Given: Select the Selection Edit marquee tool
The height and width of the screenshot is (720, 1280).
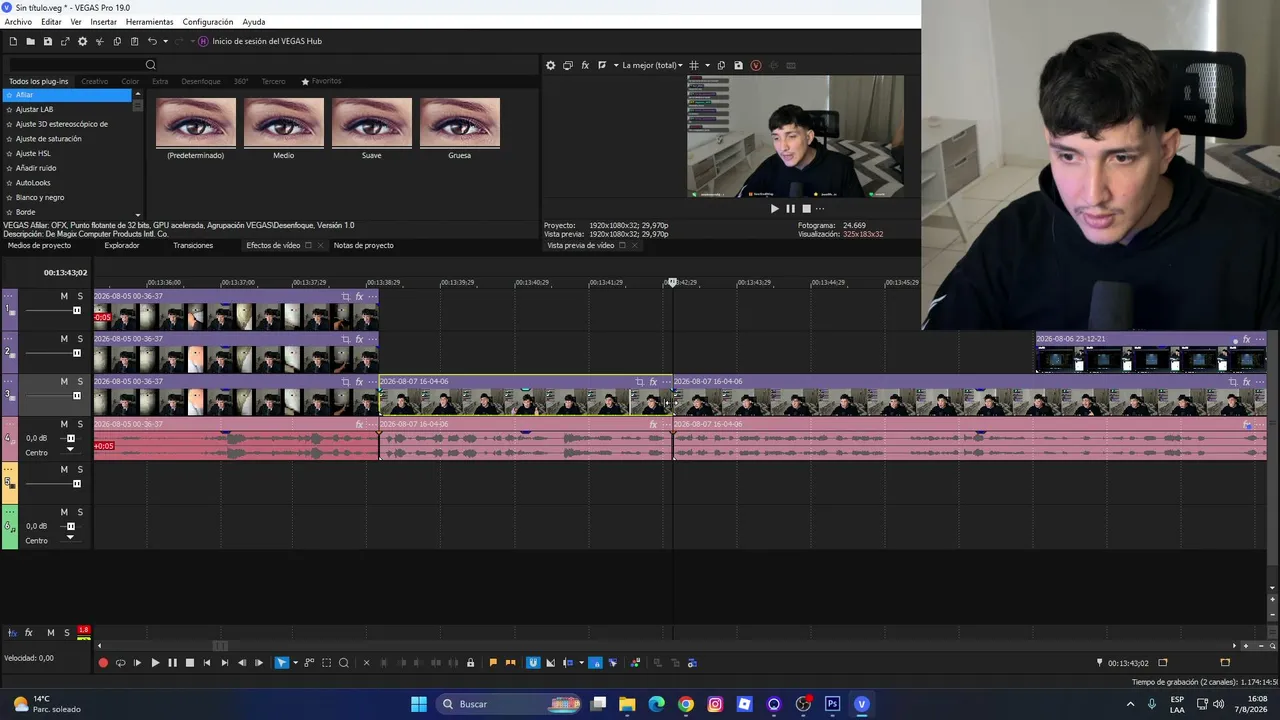Looking at the screenshot, I should point(326,663).
